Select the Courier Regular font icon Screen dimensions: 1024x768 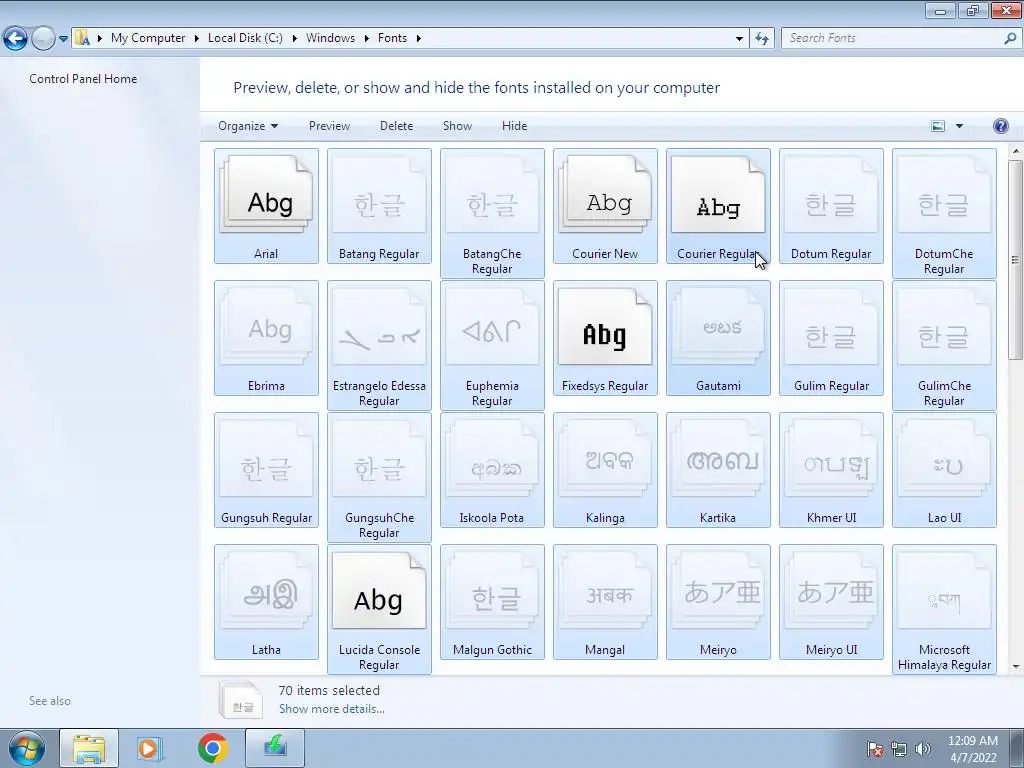pyautogui.click(x=718, y=206)
